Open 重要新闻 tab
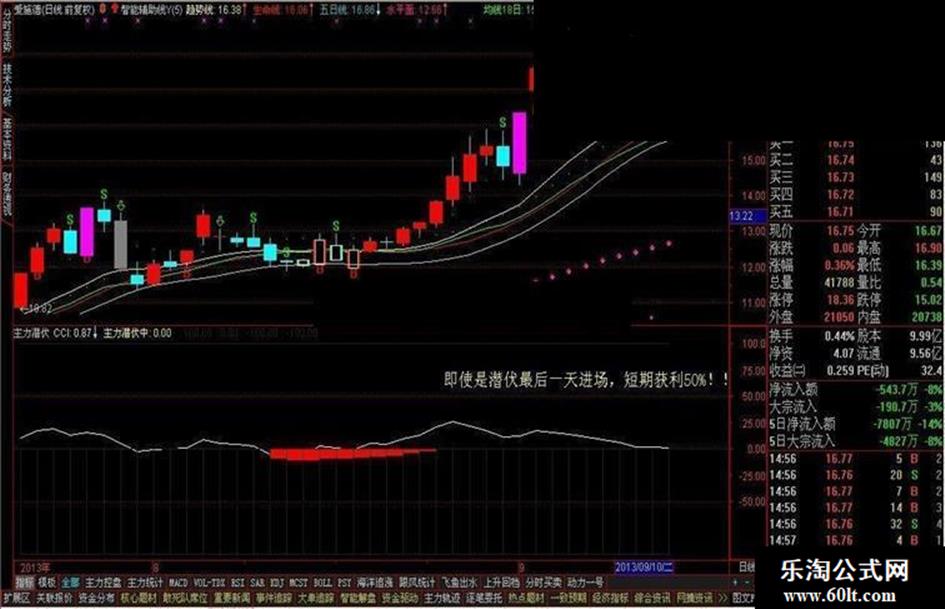 coord(232,598)
